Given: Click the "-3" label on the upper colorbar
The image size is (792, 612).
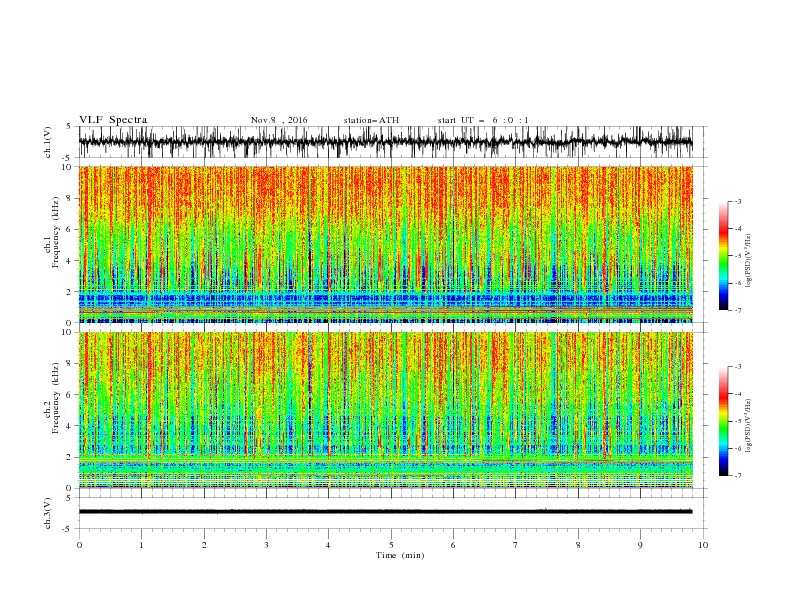Looking at the screenshot, I should pos(737,201).
